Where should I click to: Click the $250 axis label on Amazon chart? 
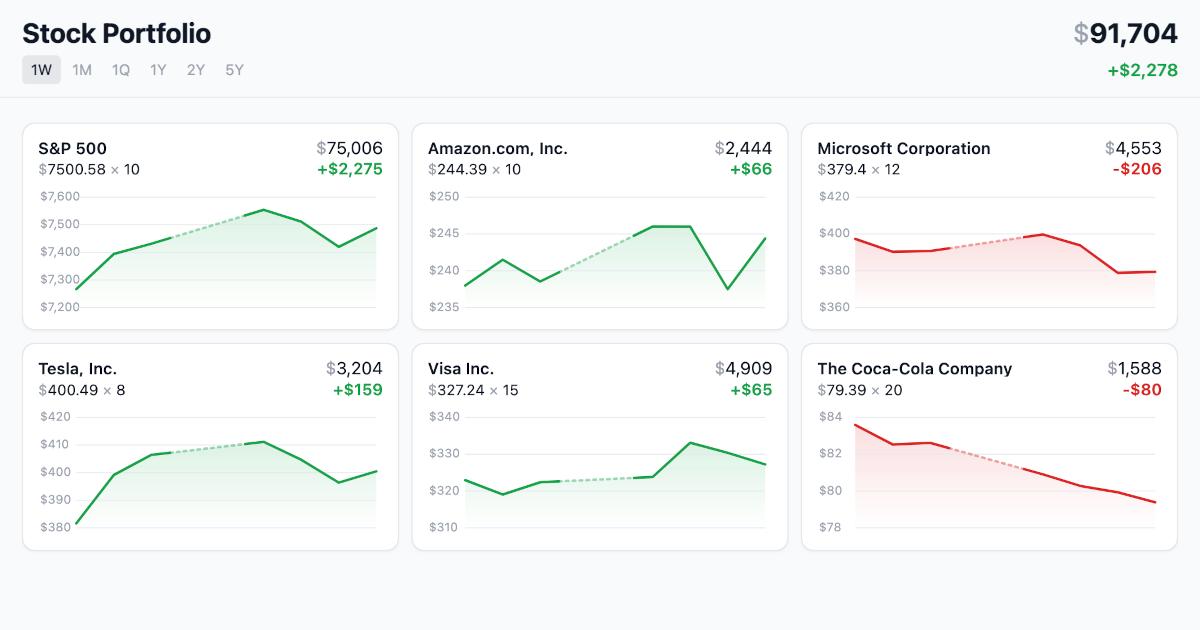coord(444,196)
